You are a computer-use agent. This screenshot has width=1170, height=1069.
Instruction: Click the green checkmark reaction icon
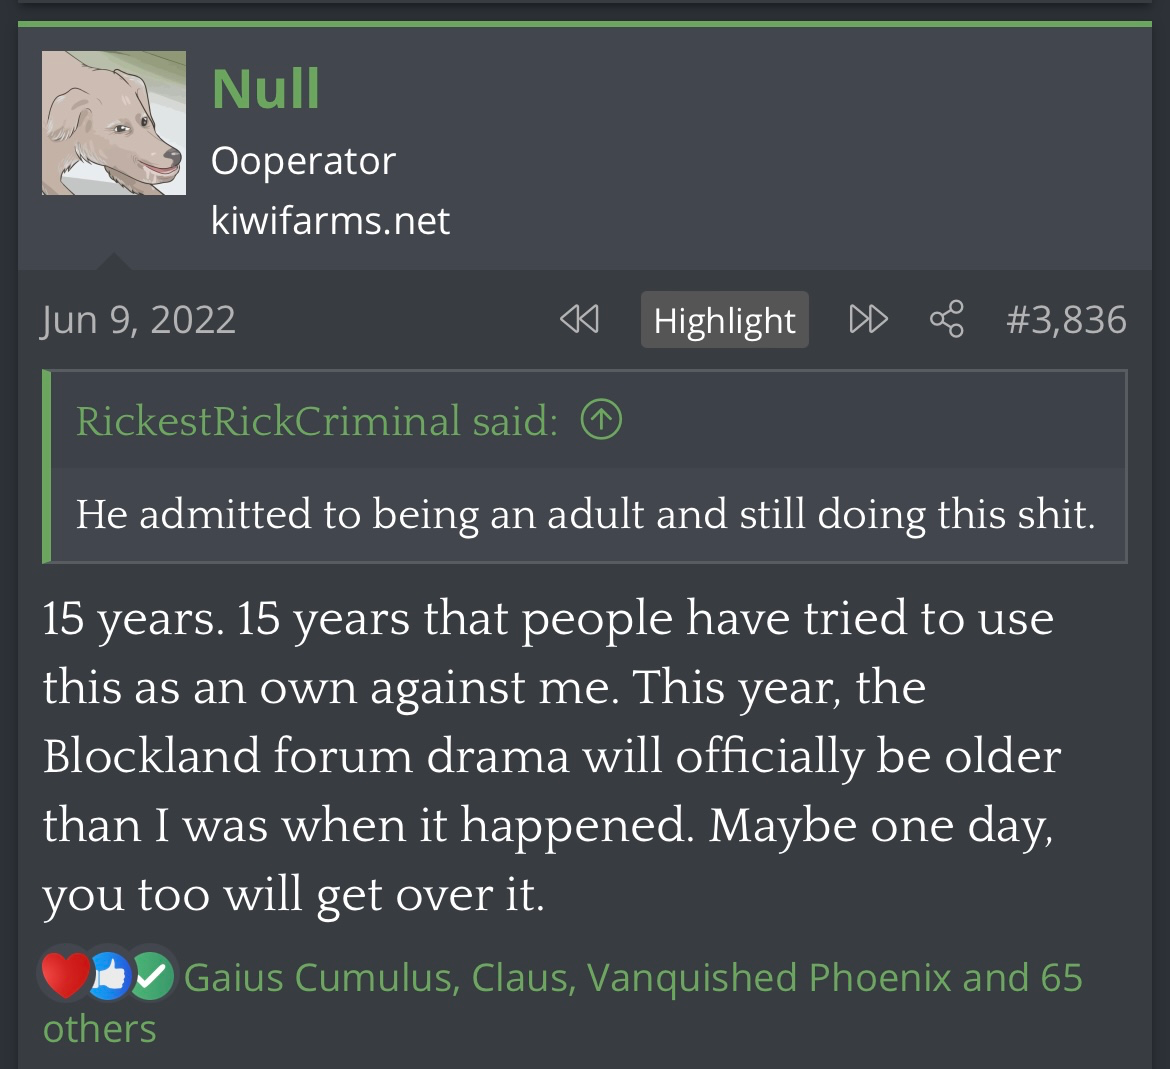click(152, 977)
